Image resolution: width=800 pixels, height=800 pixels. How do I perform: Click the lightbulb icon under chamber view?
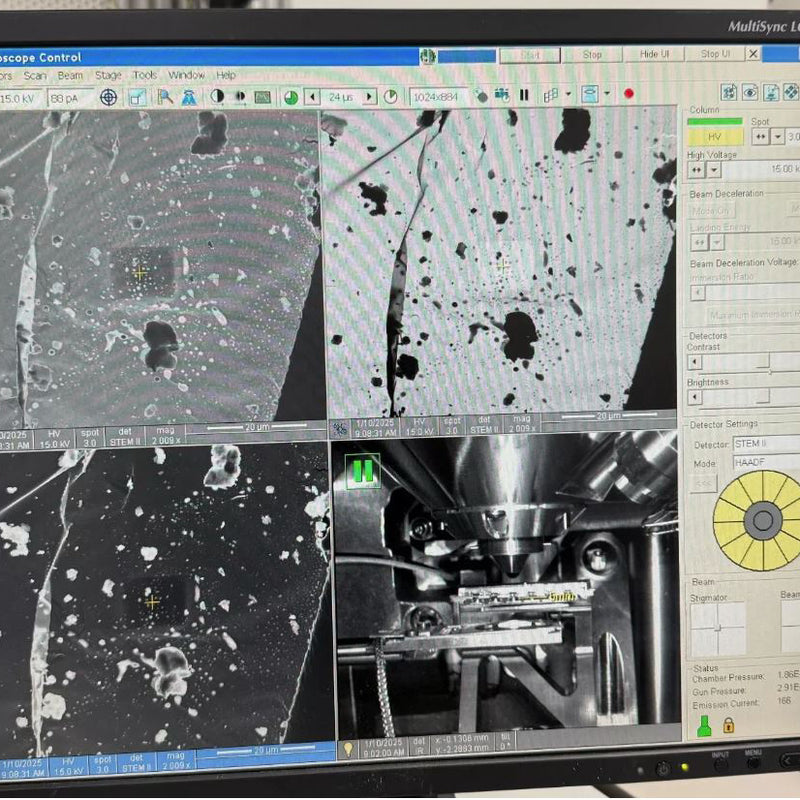[348, 749]
